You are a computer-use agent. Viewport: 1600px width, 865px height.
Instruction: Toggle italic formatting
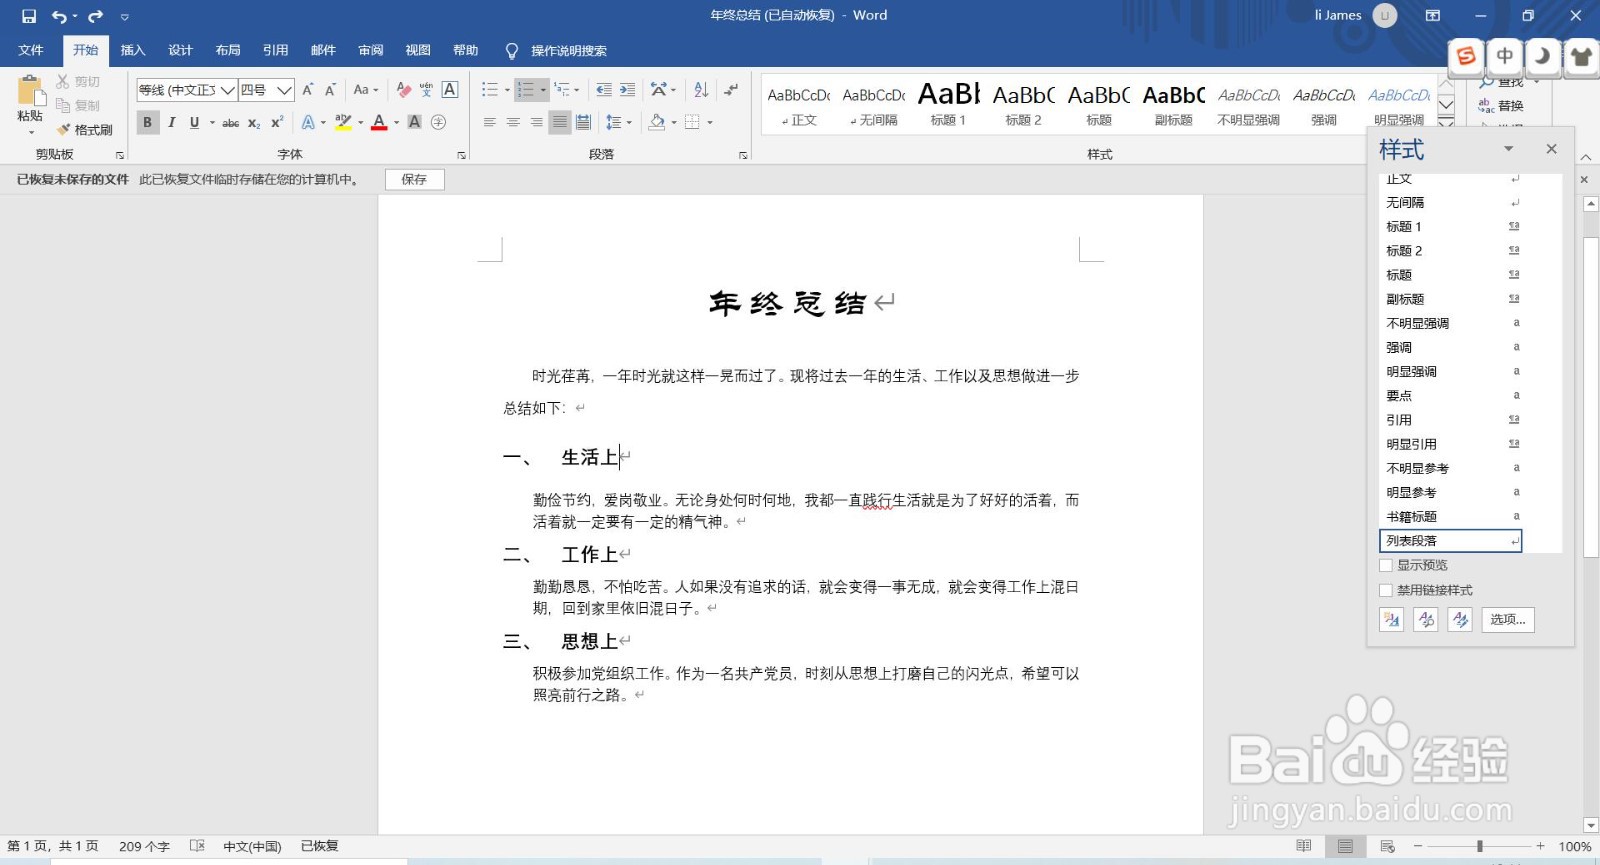coord(171,122)
